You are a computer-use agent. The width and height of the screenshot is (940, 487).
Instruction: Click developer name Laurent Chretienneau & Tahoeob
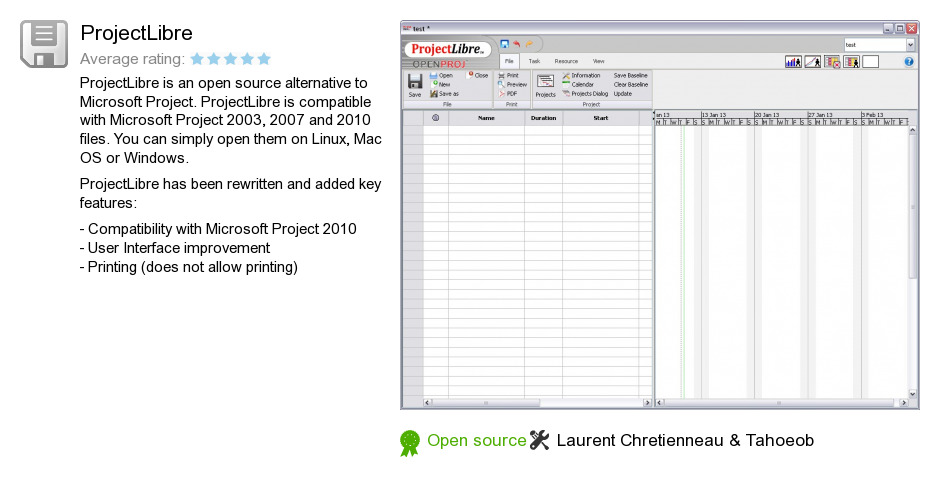[x=685, y=440]
